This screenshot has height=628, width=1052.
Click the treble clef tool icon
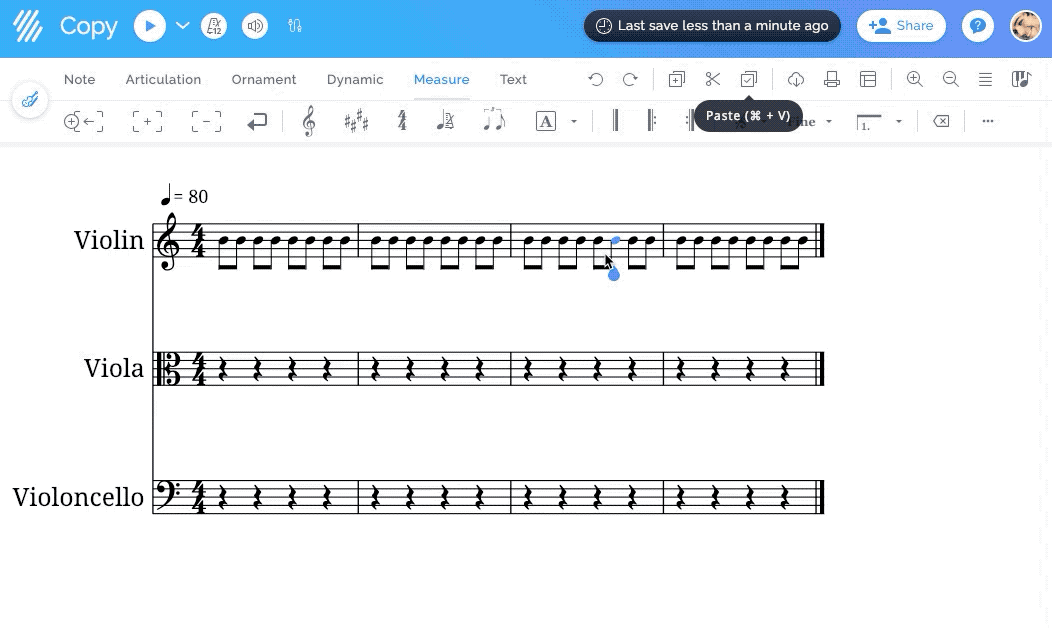tap(309, 121)
